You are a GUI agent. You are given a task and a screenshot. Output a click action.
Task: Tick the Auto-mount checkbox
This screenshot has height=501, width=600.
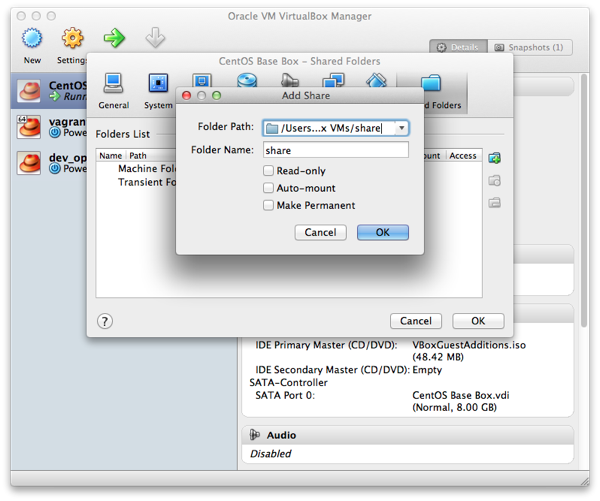pos(268,188)
